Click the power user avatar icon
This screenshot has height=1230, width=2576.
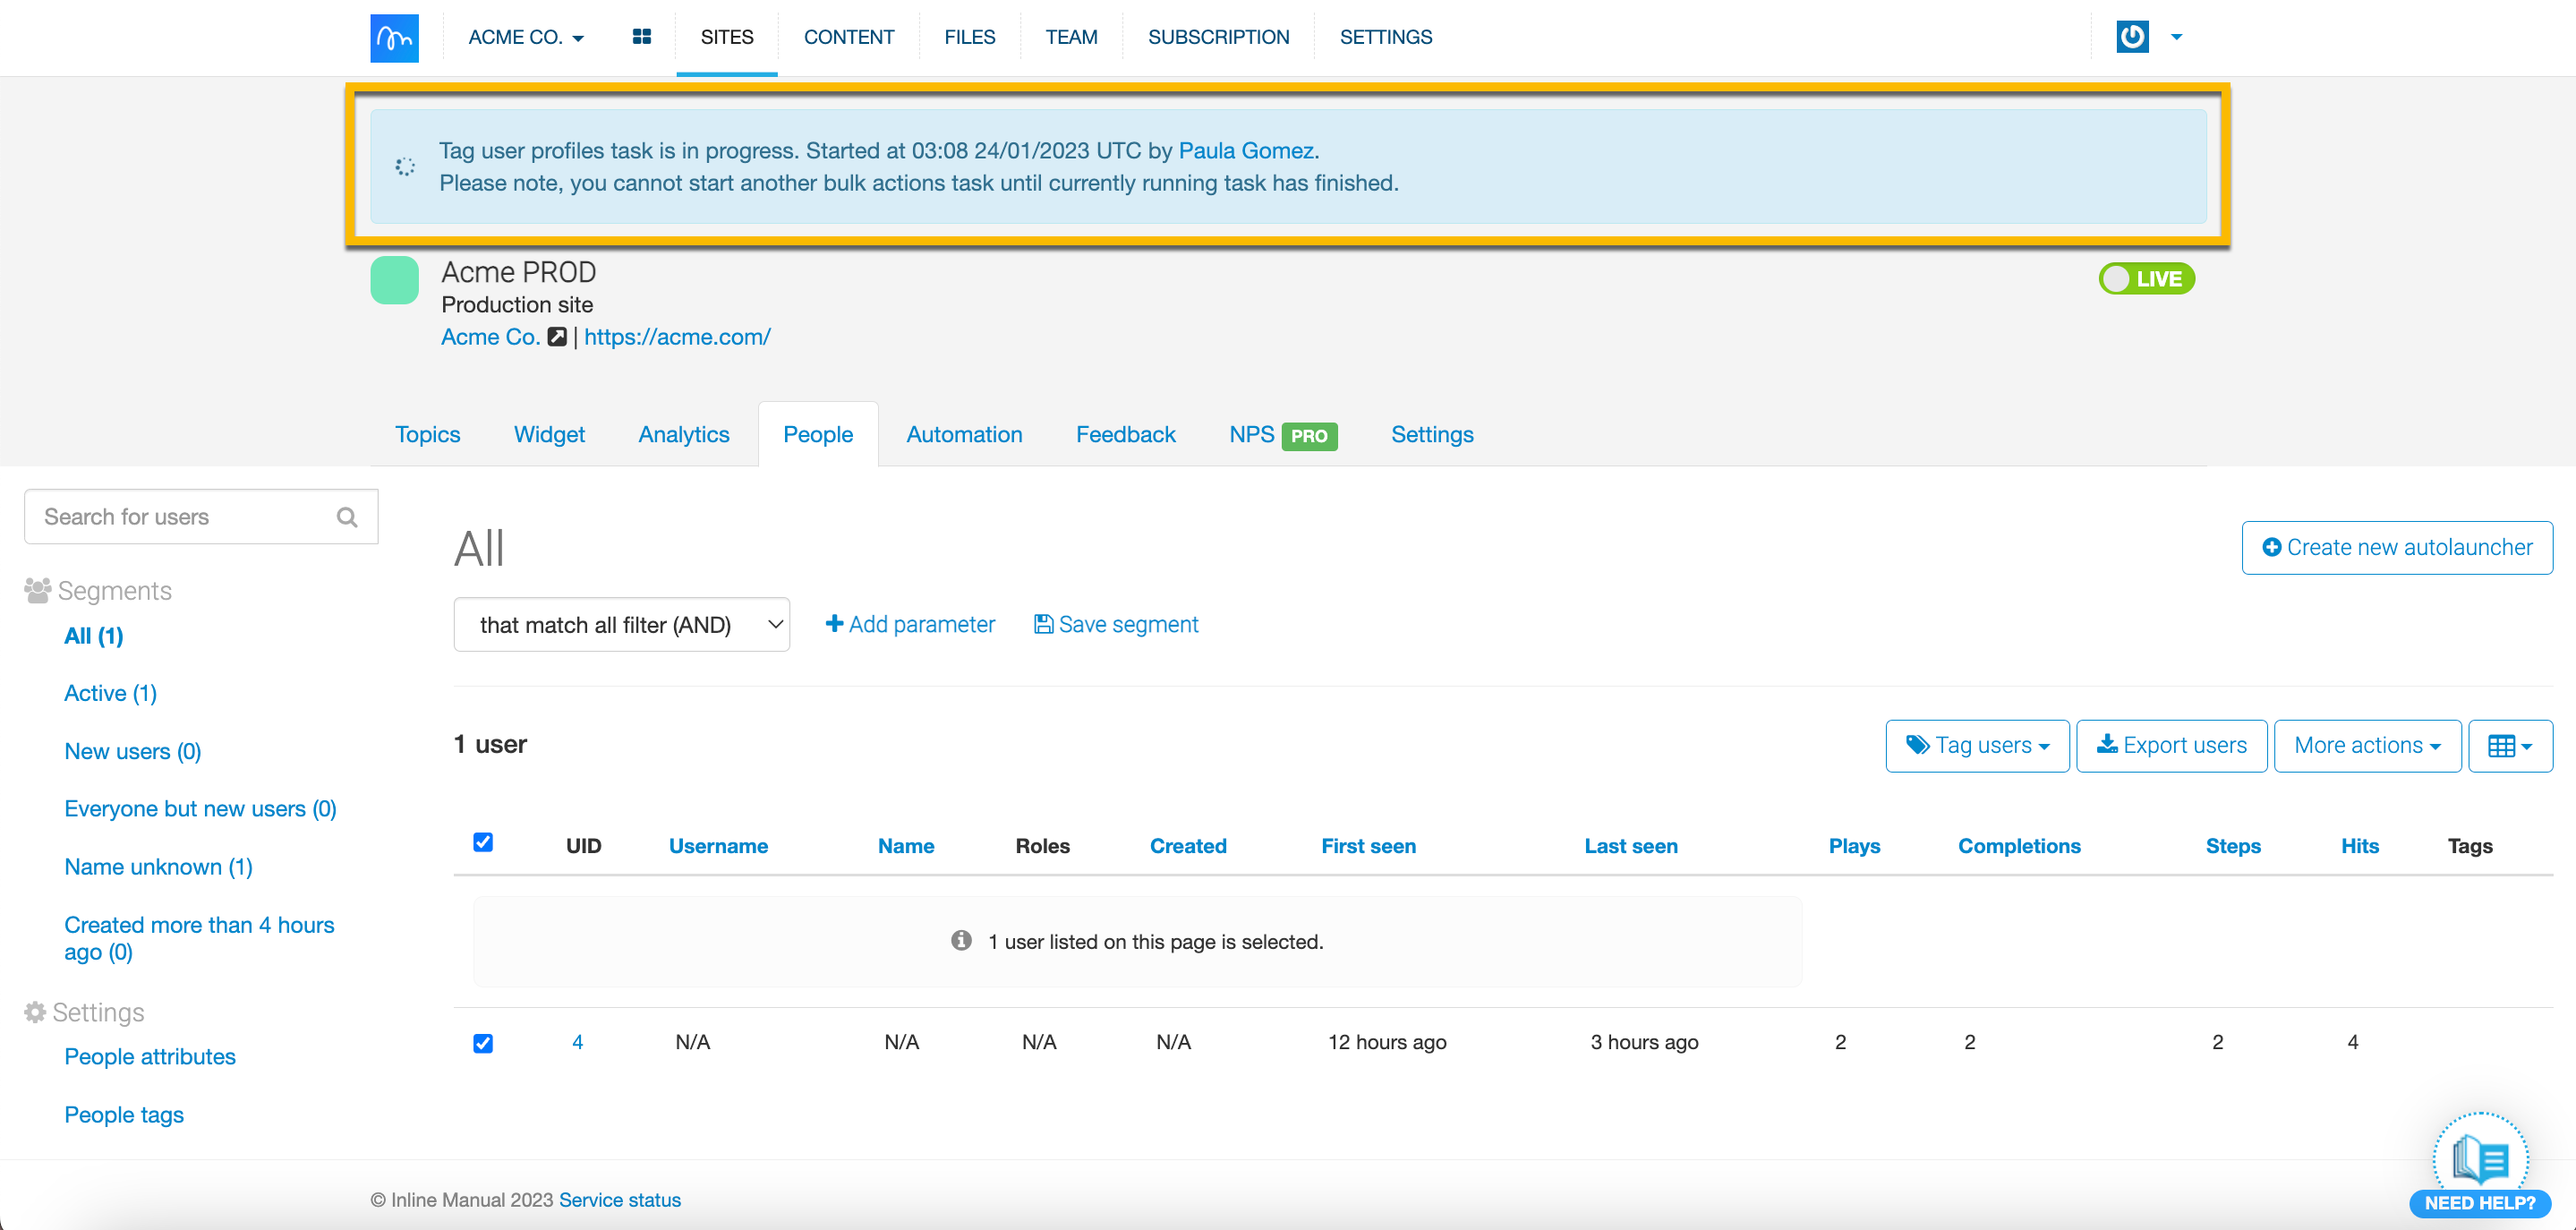(x=2132, y=37)
